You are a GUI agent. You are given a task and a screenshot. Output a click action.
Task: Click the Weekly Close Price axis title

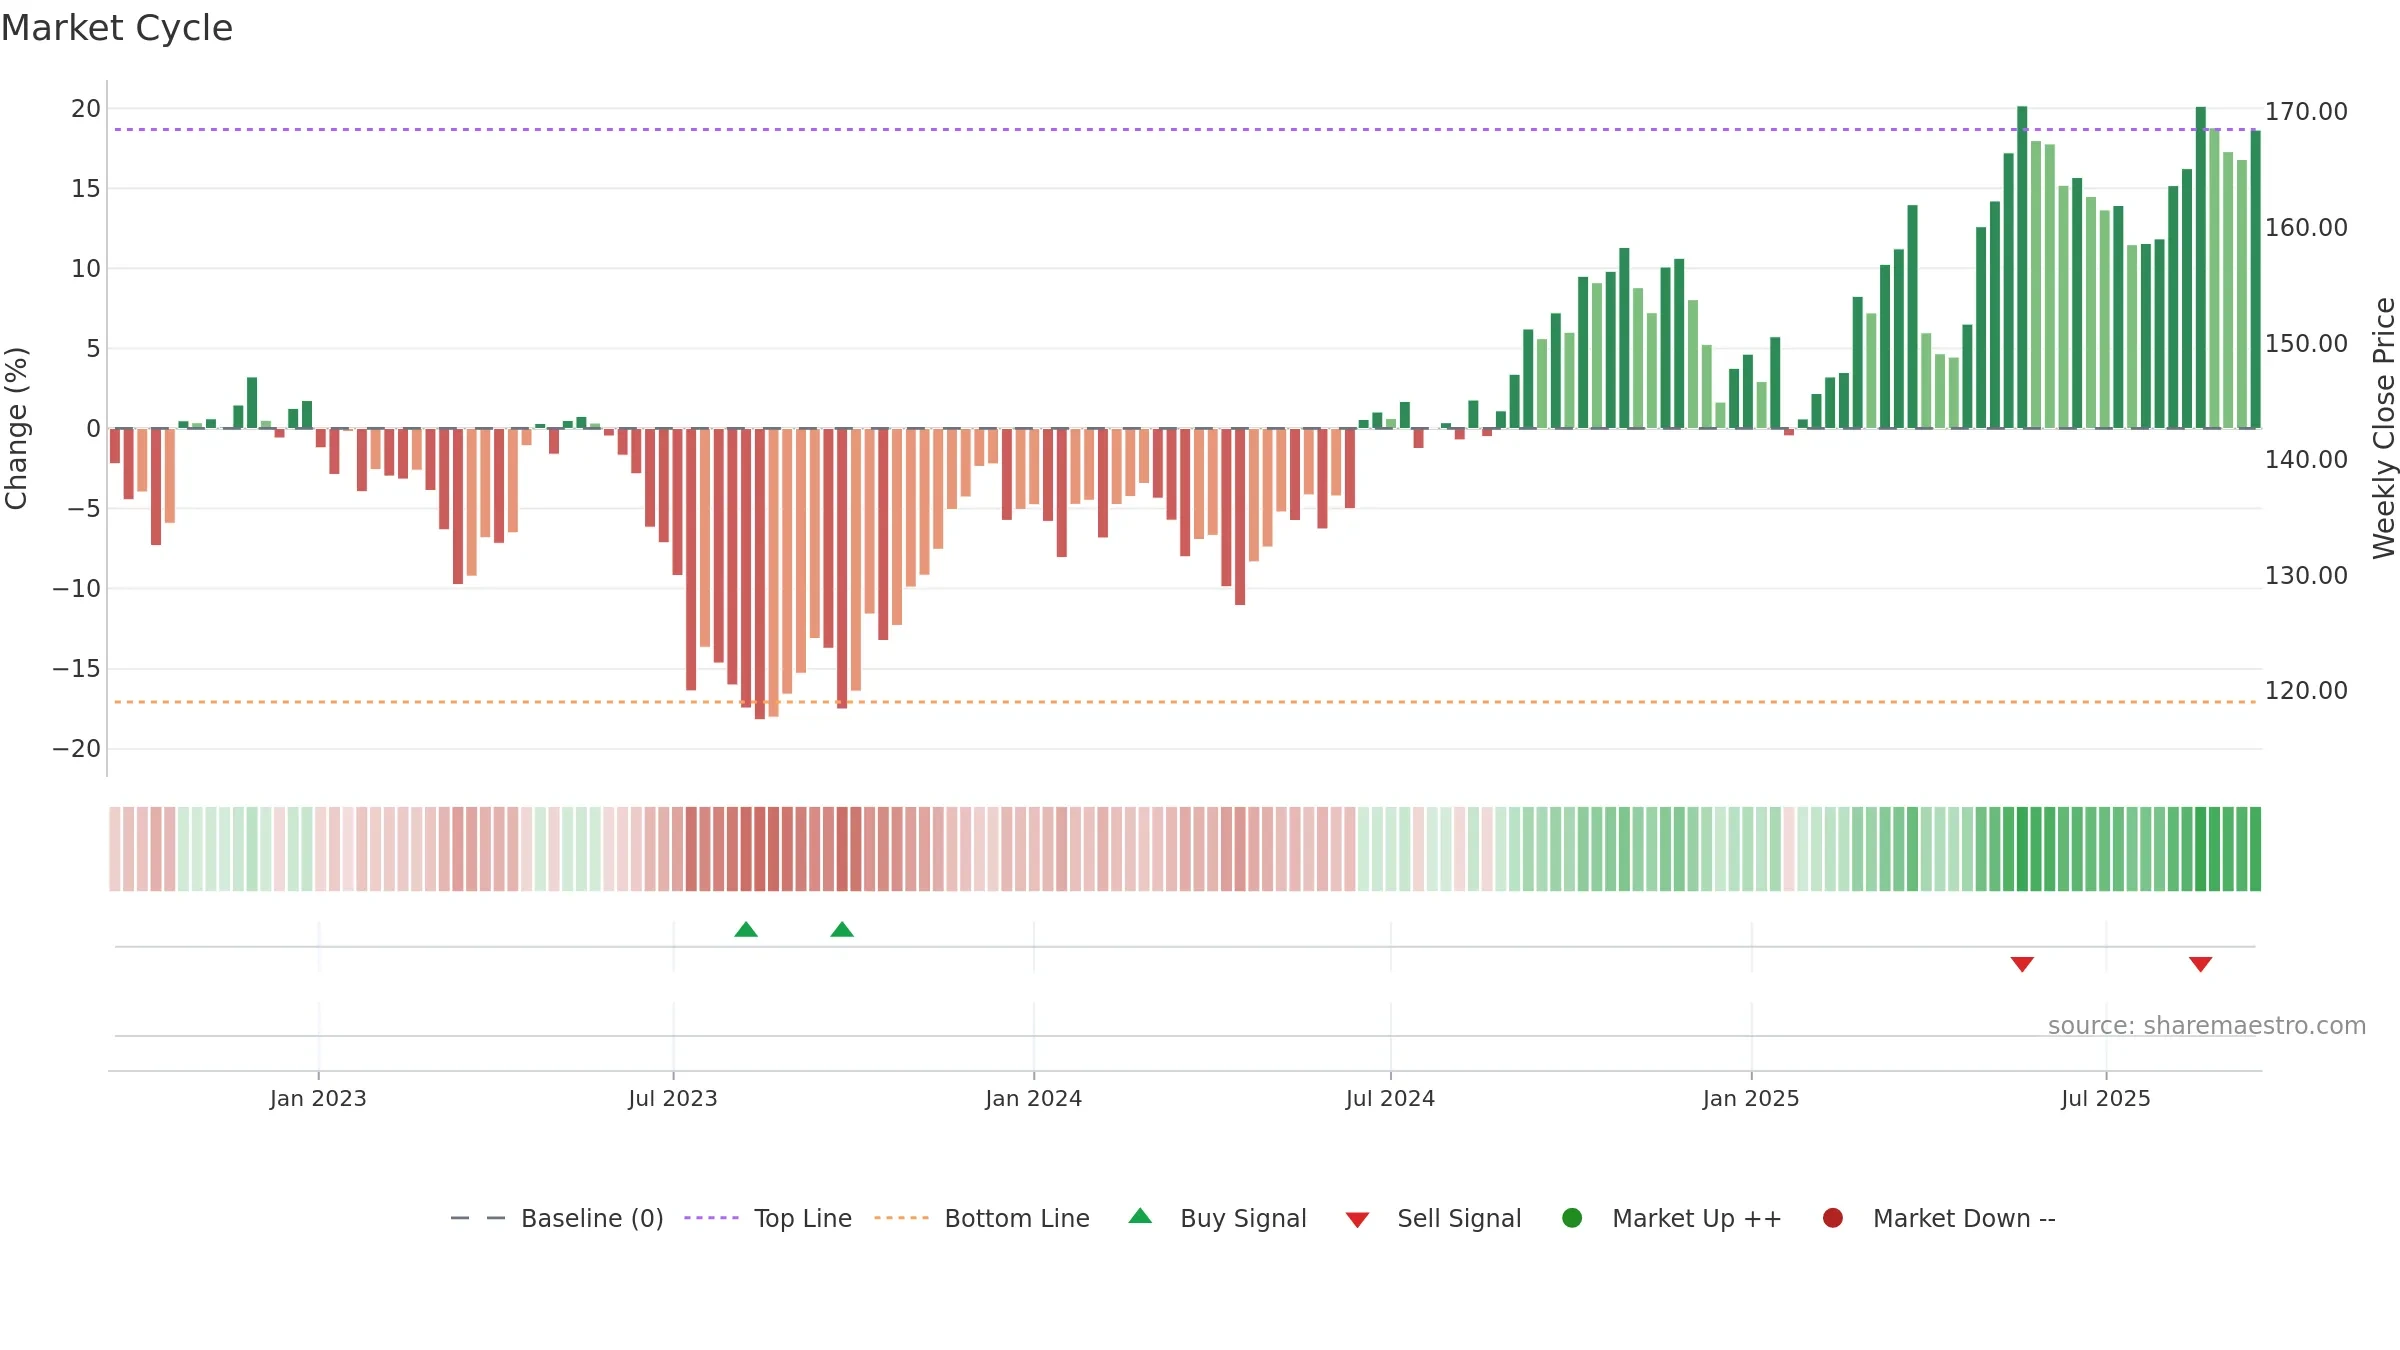(2384, 428)
